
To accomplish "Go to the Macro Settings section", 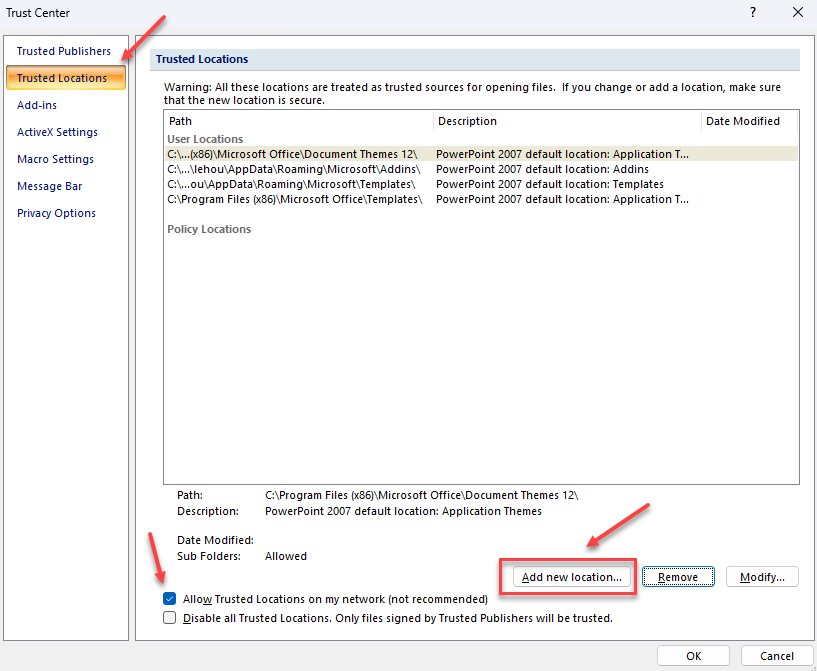I will [55, 159].
